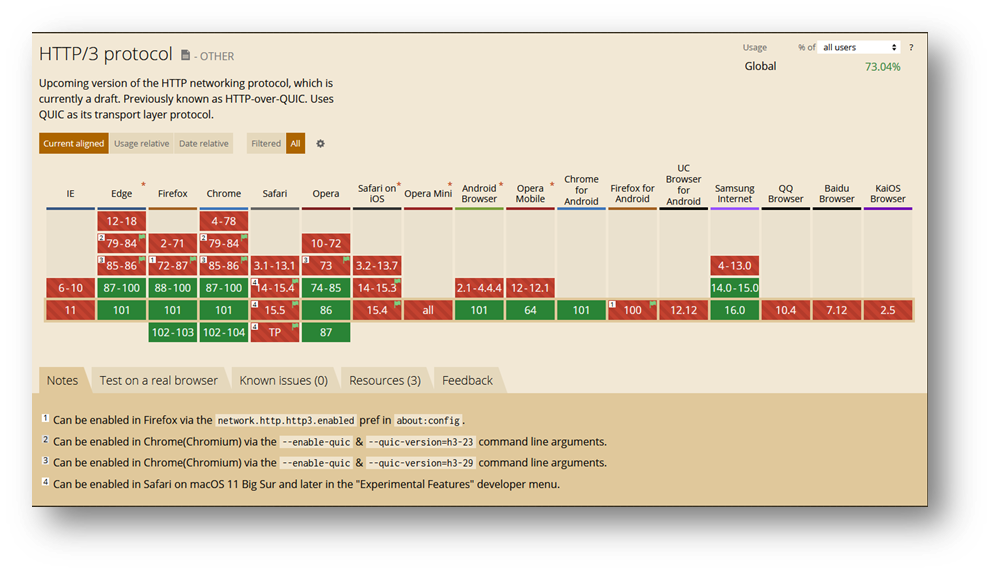Click the QQ Browser column header

[785, 193]
